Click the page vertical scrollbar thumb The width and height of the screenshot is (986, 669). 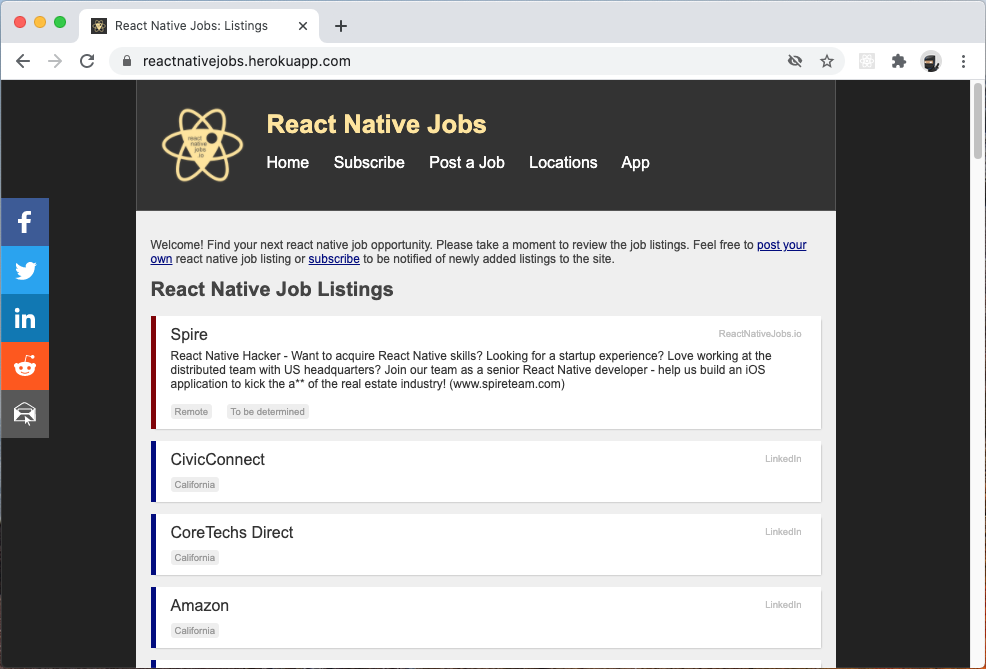tap(978, 121)
